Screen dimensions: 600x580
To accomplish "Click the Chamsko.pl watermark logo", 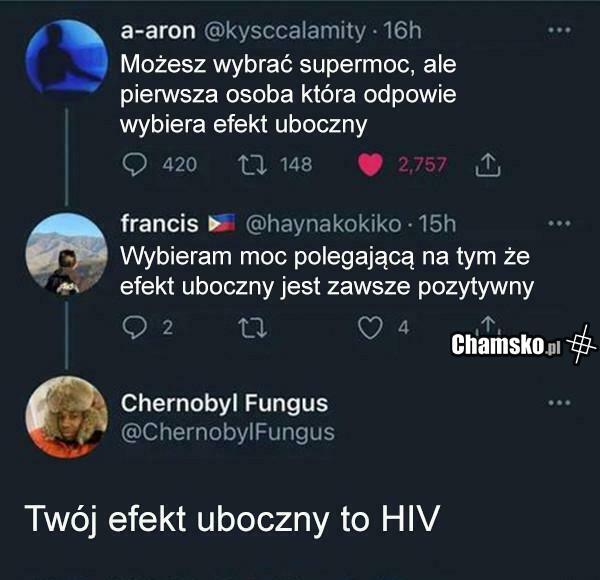I will (523, 344).
